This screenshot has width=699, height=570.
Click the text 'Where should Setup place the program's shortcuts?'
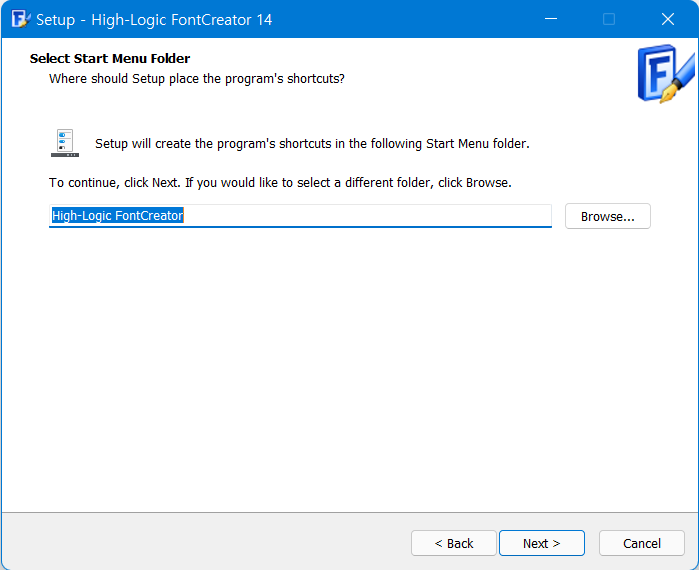pyautogui.click(x=197, y=78)
